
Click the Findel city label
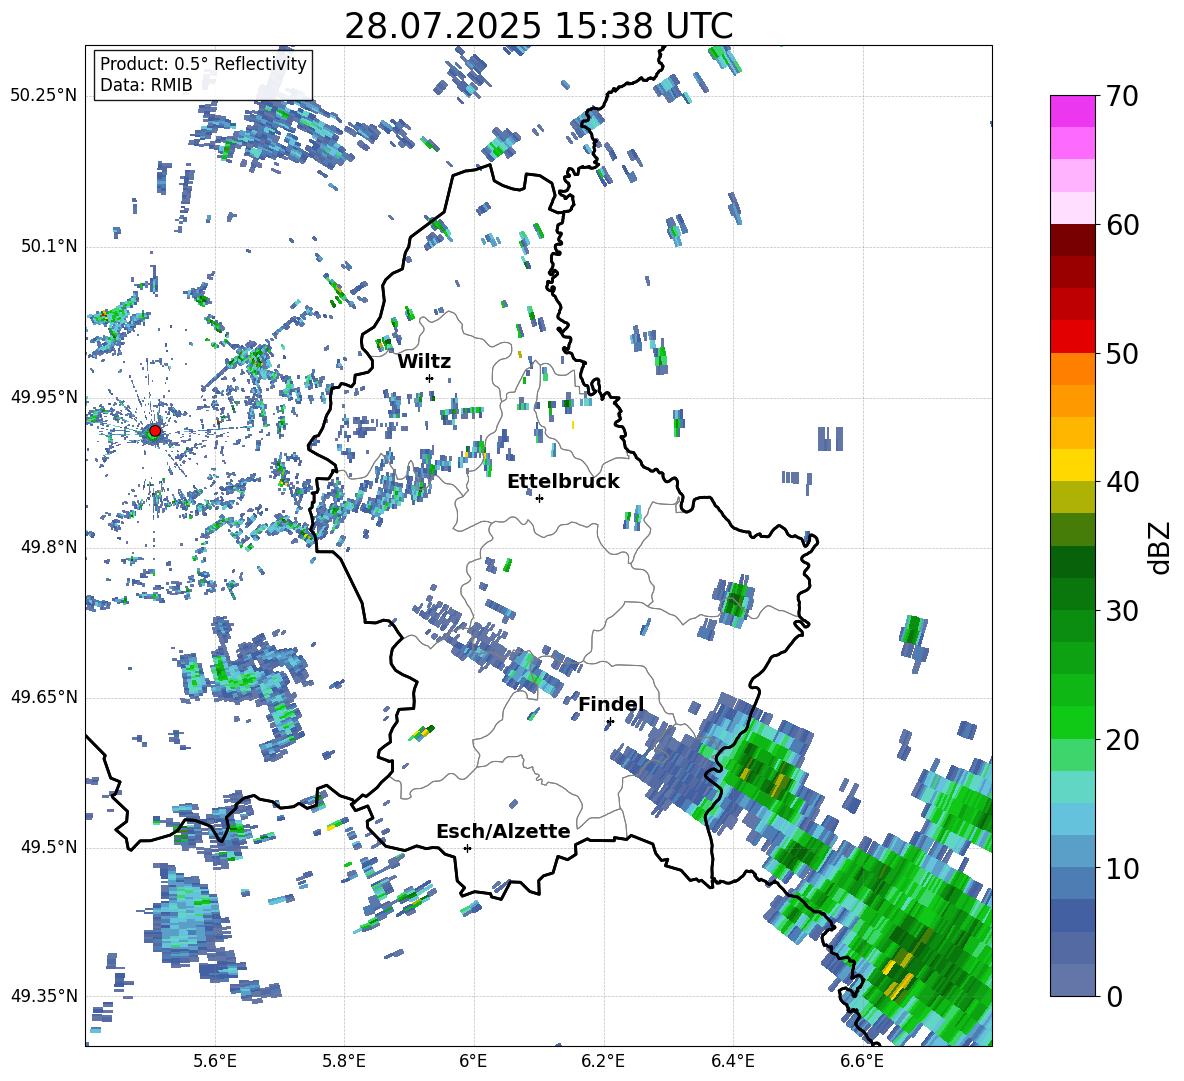click(611, 704)
